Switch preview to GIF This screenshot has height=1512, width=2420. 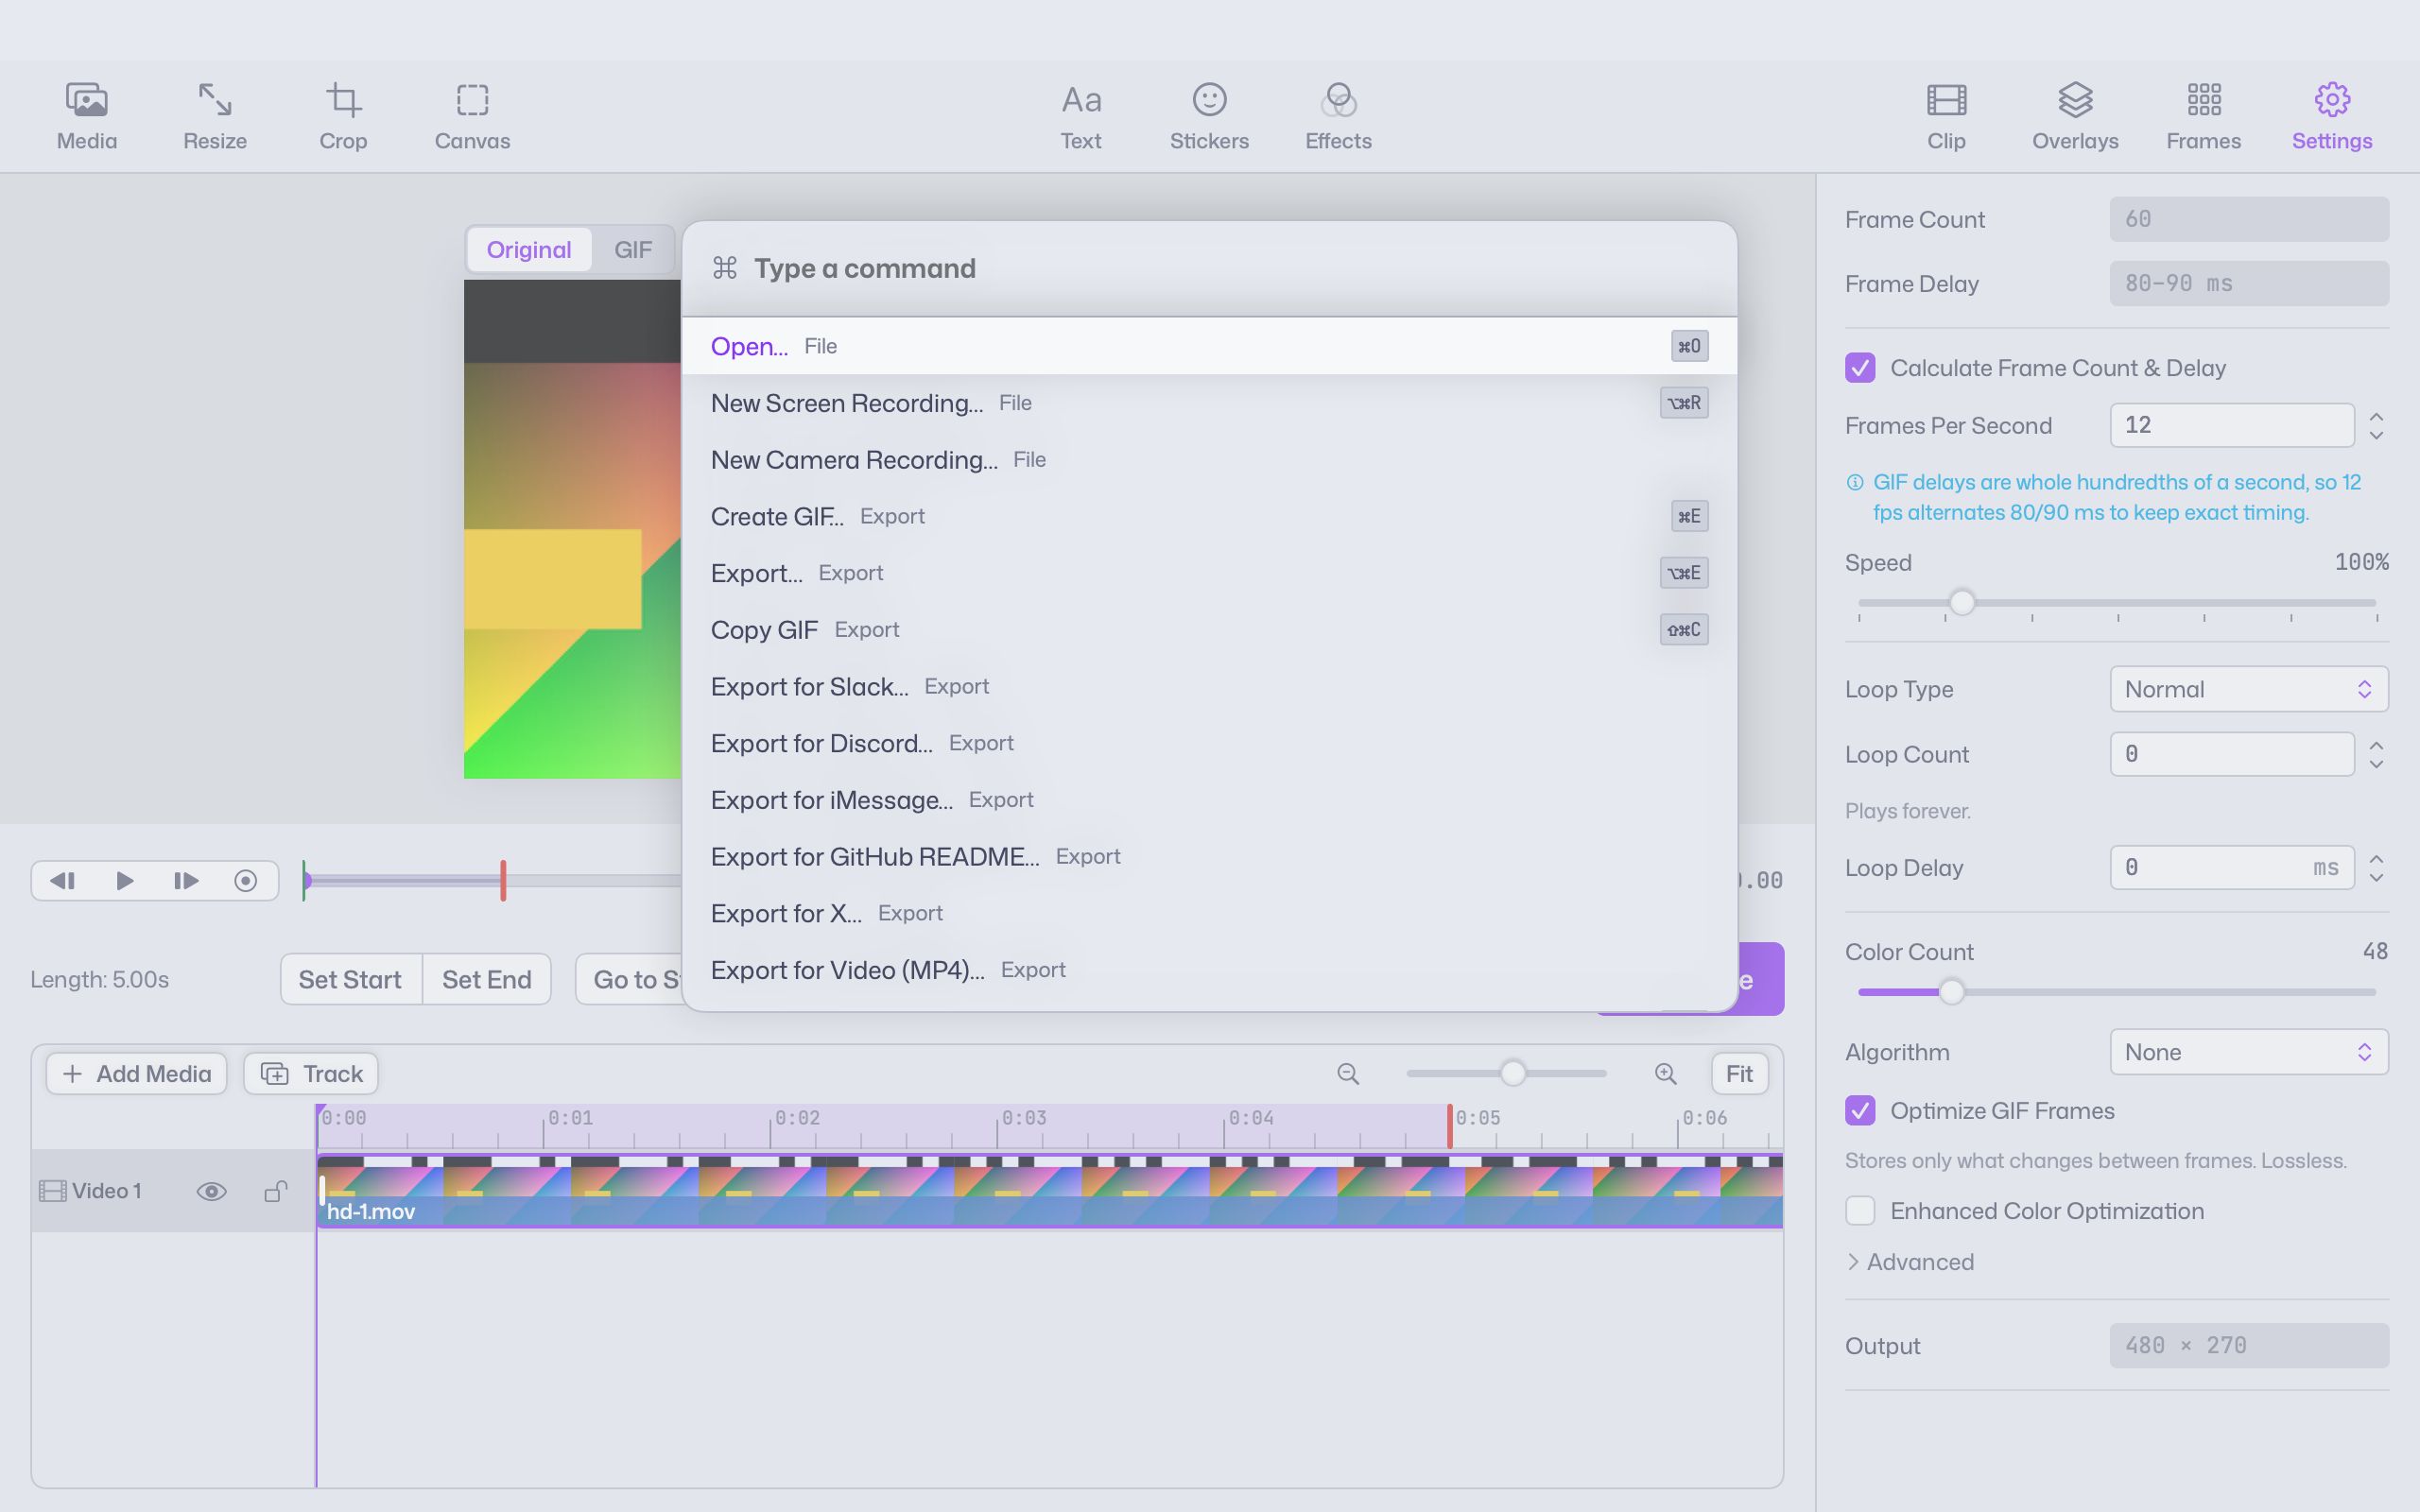coord(633,250)
